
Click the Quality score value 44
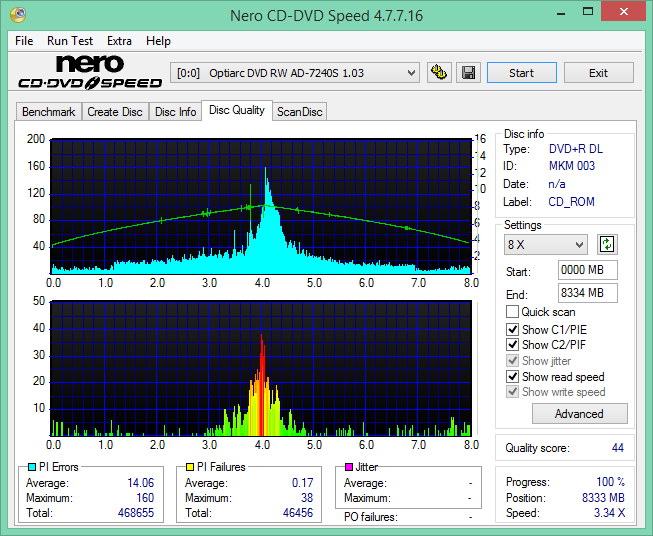(x=618, y=448)
